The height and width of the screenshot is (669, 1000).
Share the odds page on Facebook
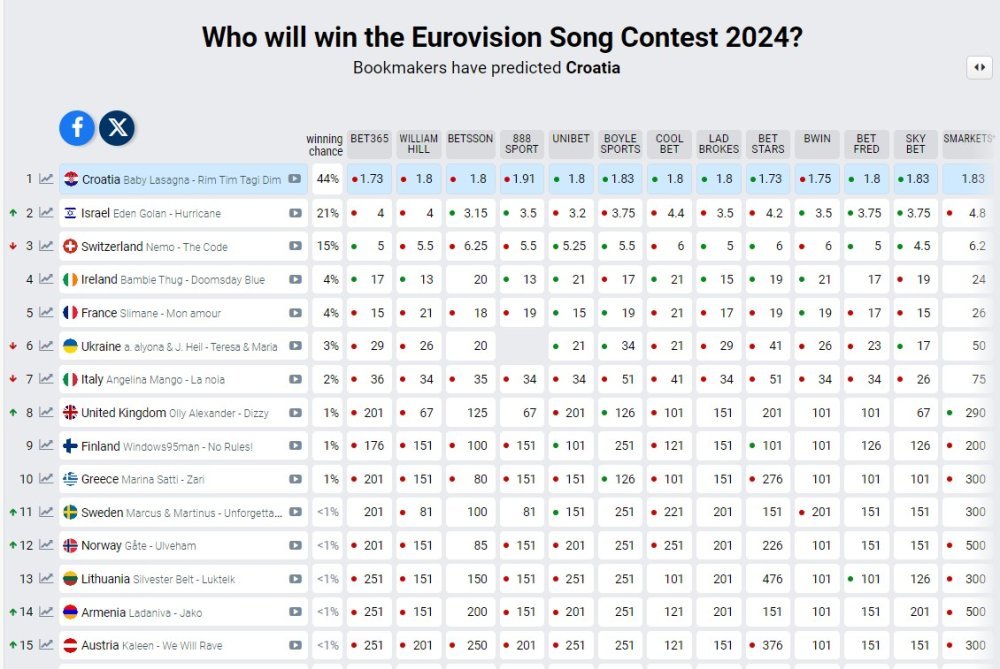point(77,127)
